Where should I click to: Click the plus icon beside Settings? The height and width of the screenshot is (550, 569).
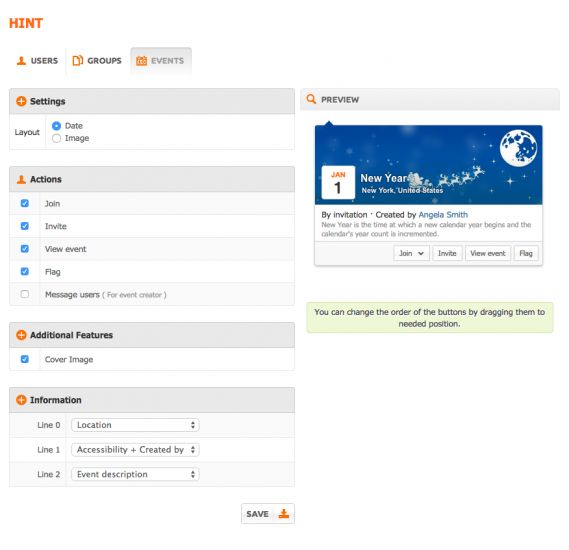point(21,101)
